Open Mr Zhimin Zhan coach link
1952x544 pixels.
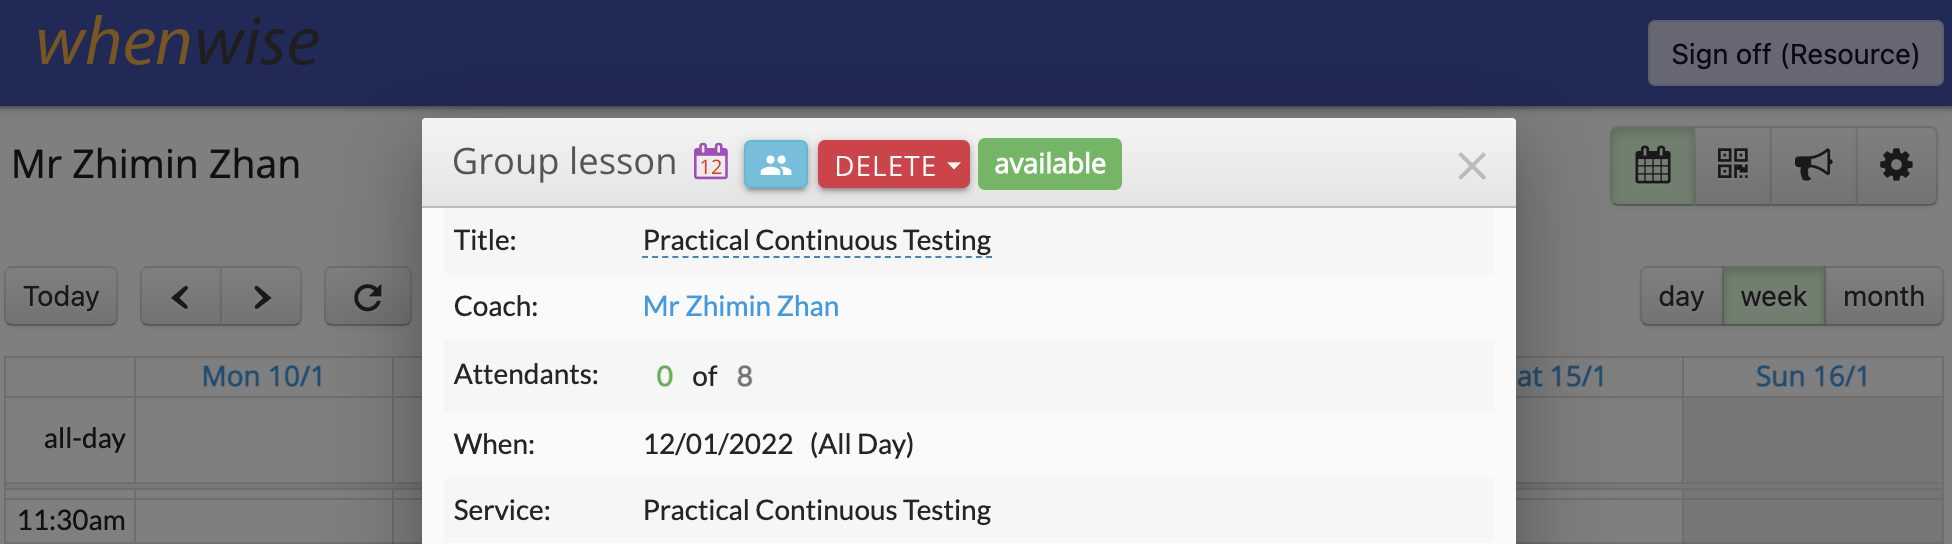[741, 306]
